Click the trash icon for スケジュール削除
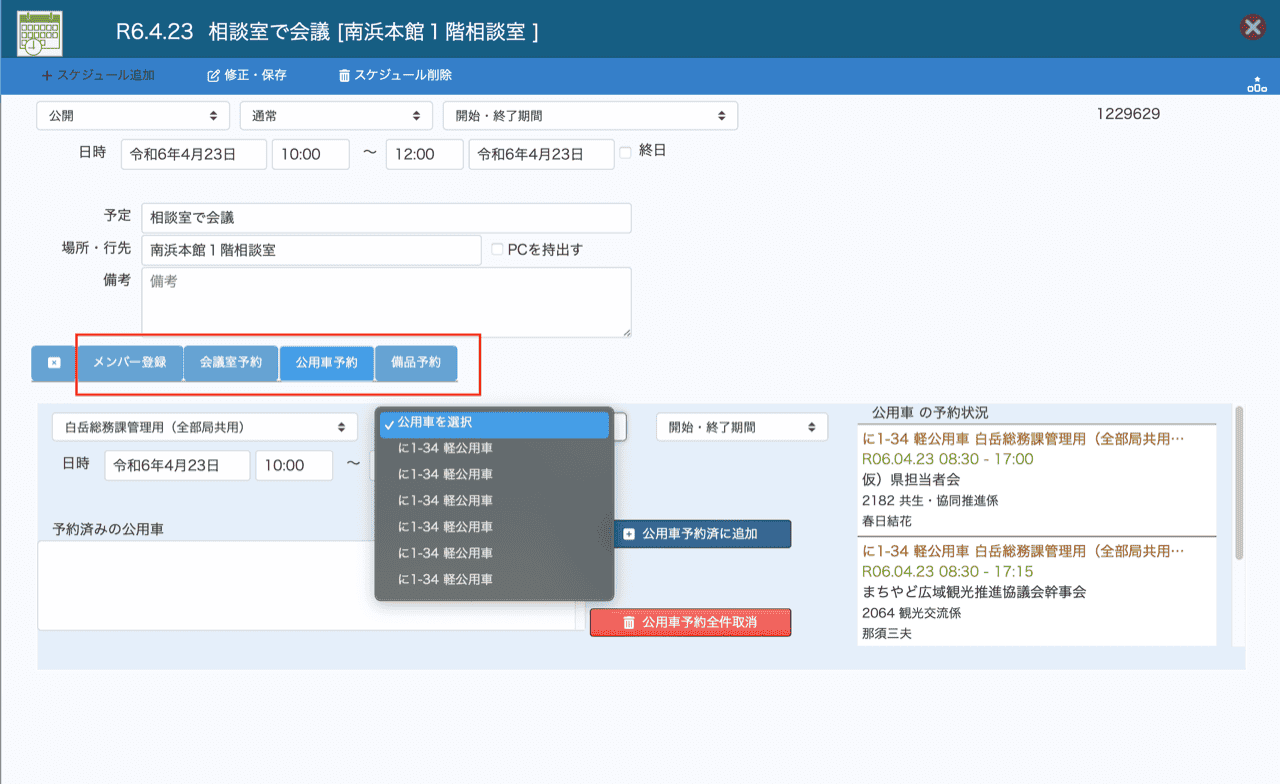The height and width of the screenshot is (784, 1280). coord(344,76)
